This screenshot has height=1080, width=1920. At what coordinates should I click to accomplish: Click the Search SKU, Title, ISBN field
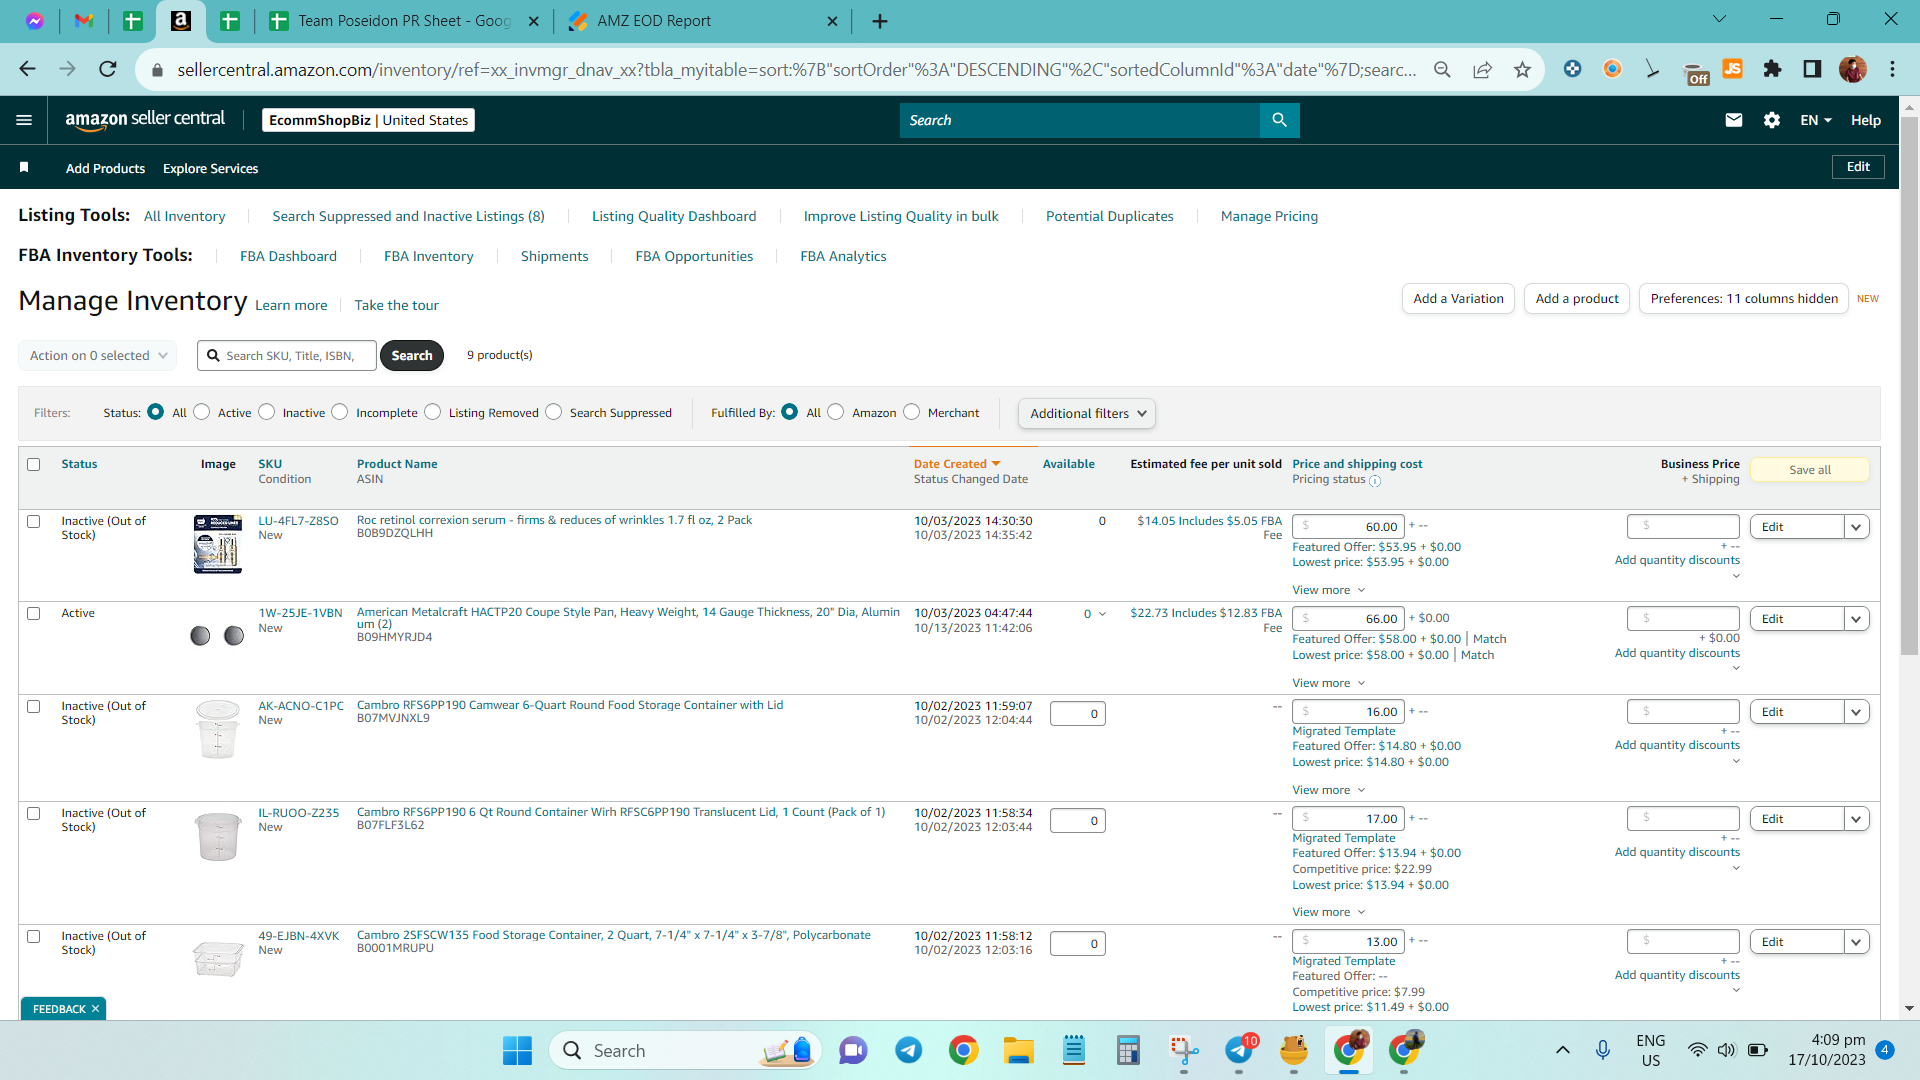[287, 355]
